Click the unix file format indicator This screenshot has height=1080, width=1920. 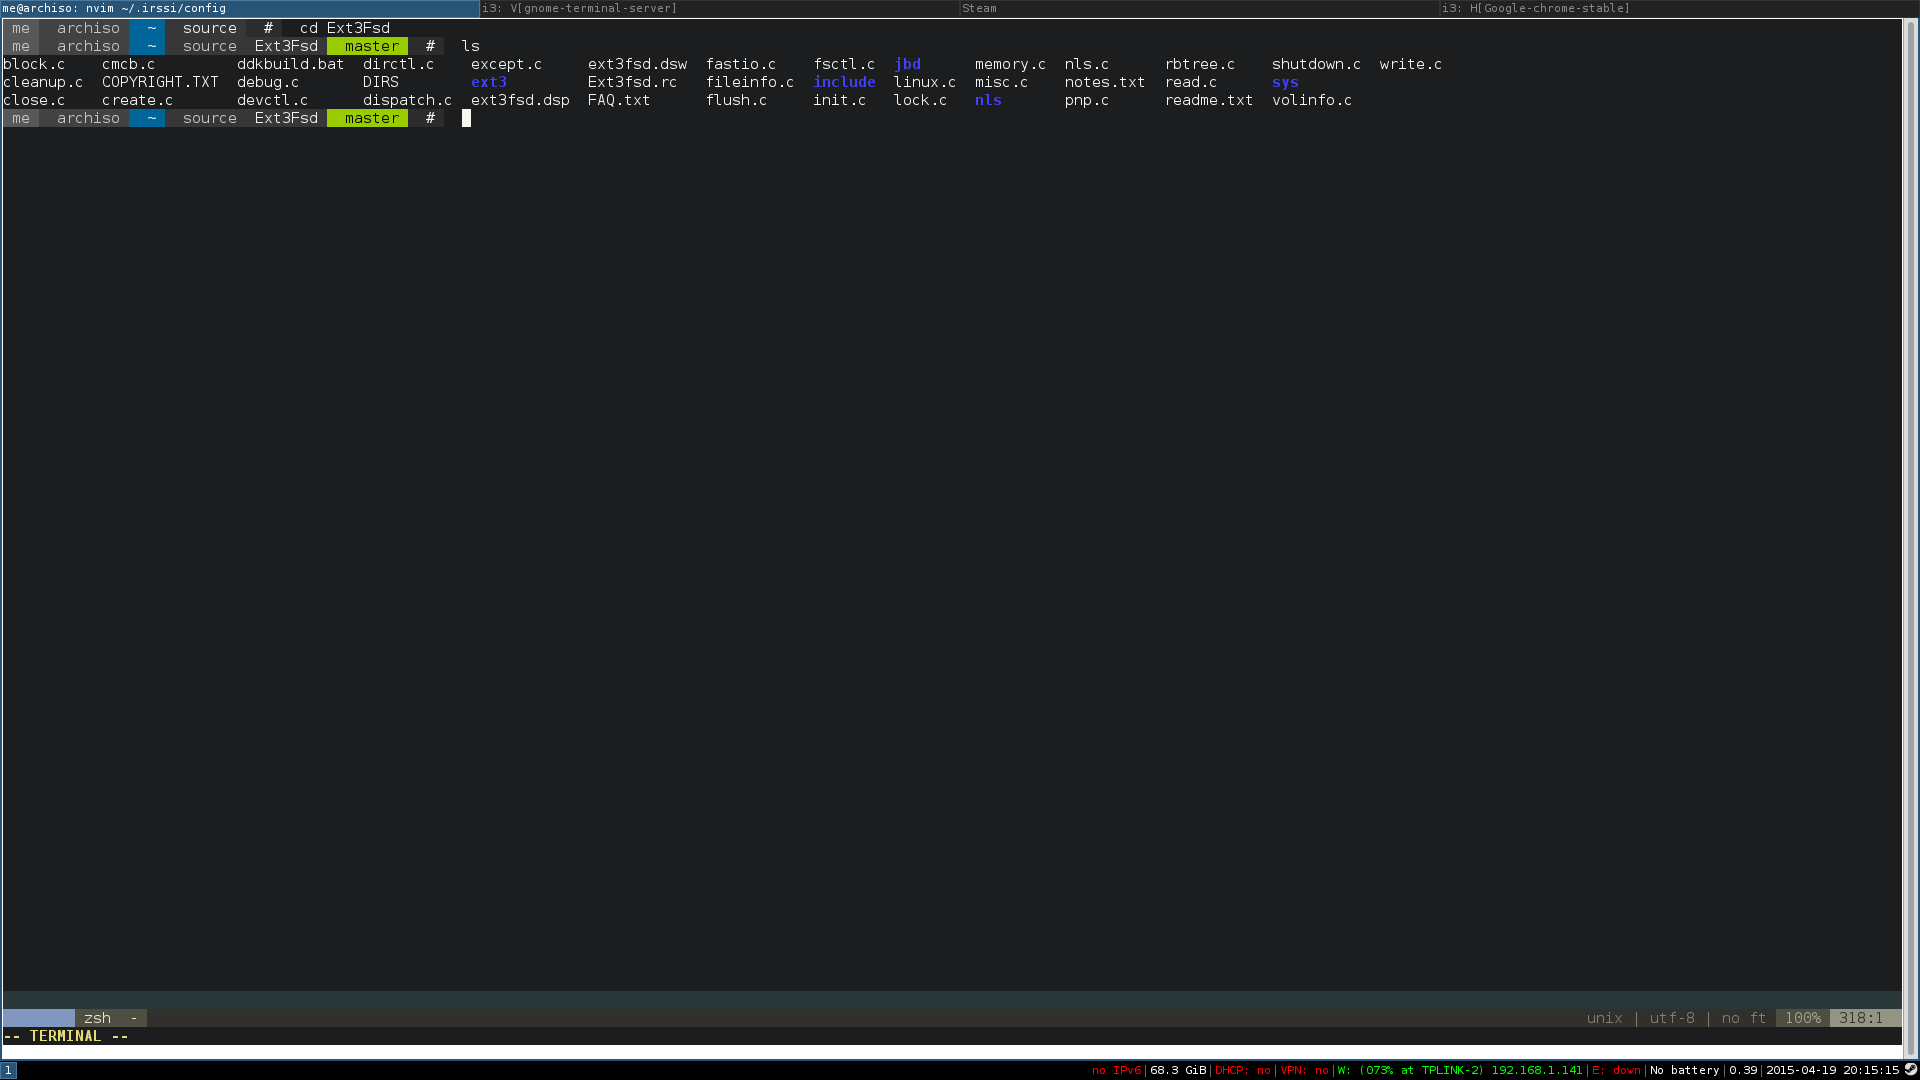click(x=1604, y=1018)
